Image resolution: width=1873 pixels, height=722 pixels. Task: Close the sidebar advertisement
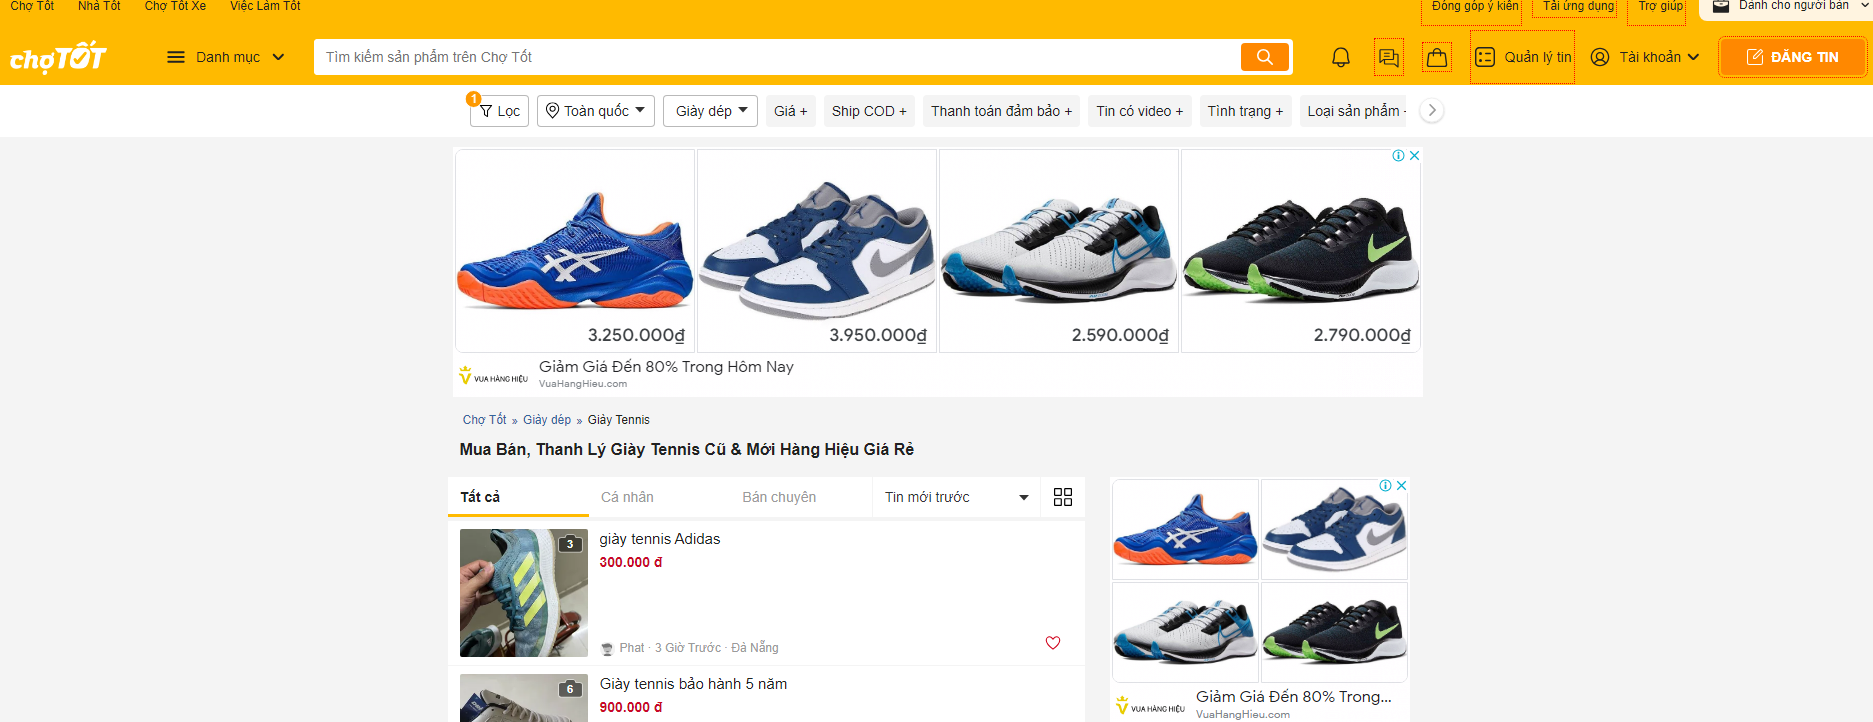[1401, 486]
